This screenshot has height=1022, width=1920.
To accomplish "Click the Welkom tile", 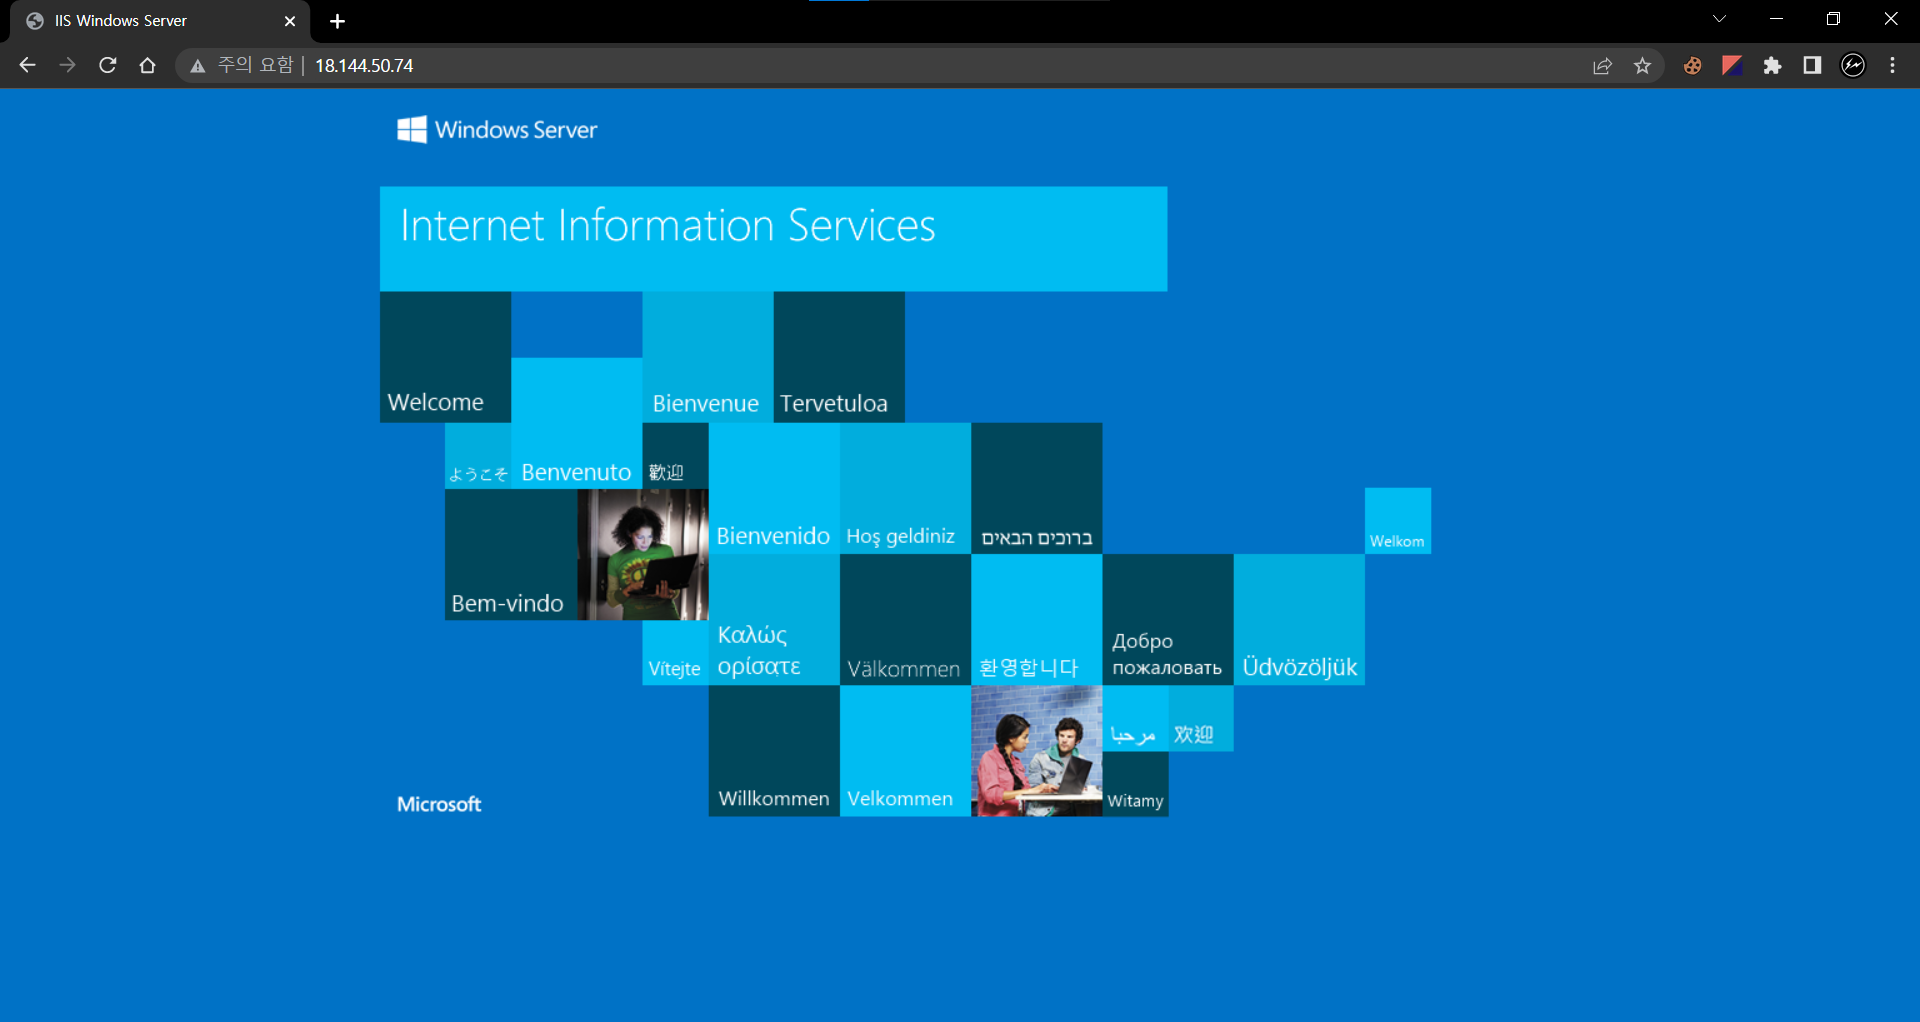I will click(1398, 521).
